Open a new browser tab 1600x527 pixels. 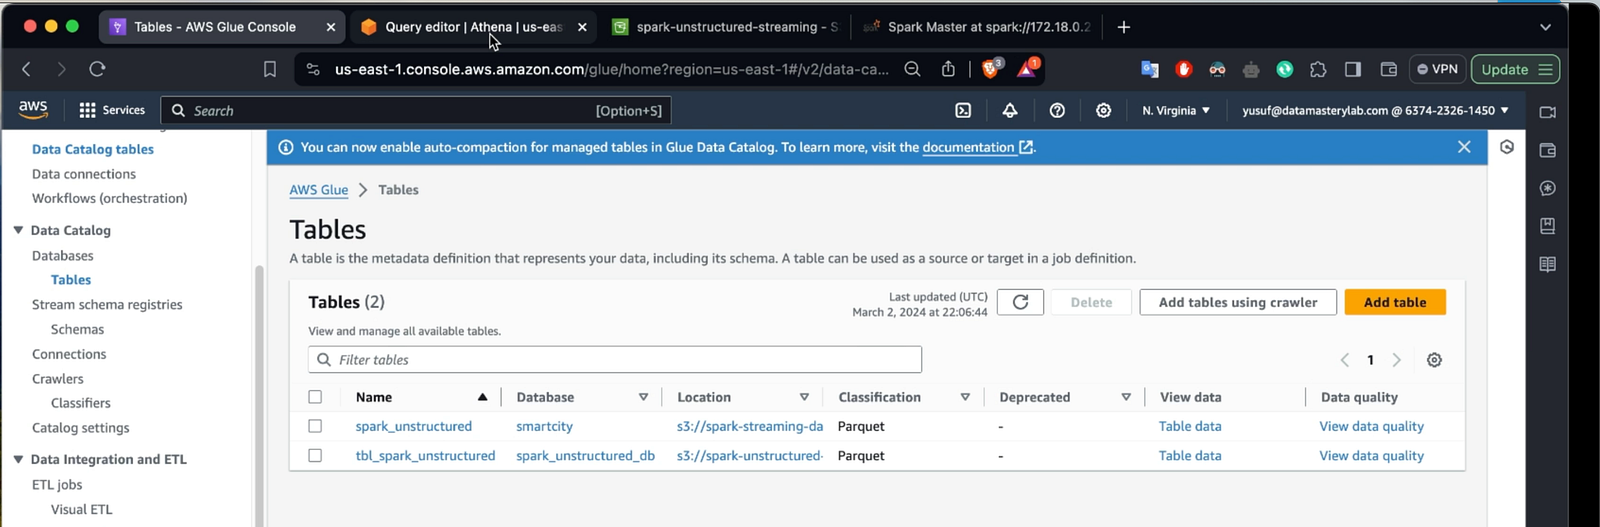(1124, 27)
